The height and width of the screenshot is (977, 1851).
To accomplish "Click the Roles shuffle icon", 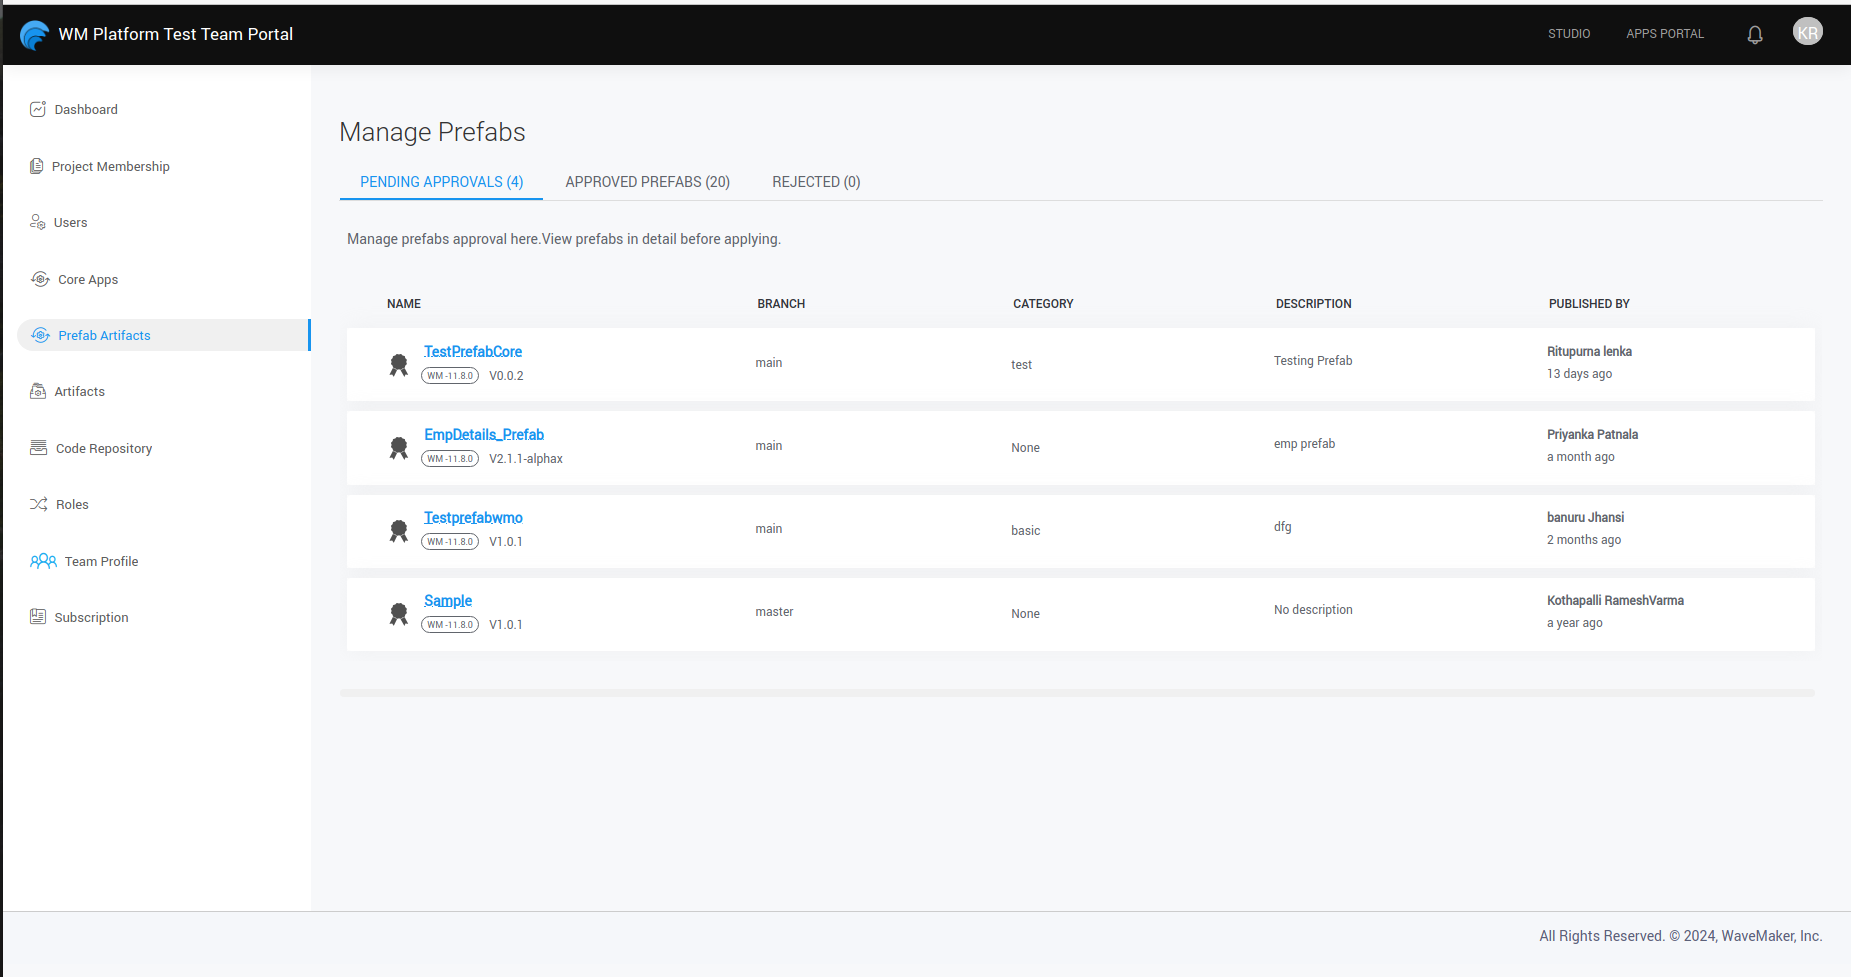I will click(38, 504).
